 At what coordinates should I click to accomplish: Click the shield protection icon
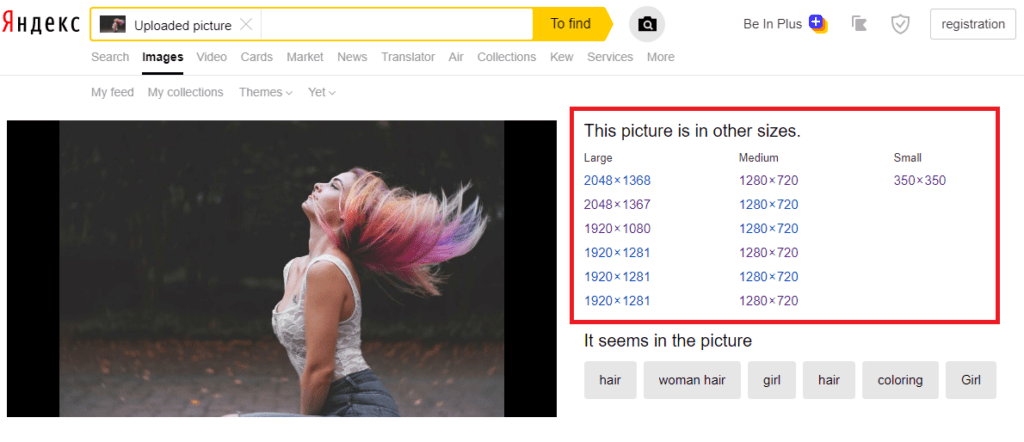[x=901, y=25]
